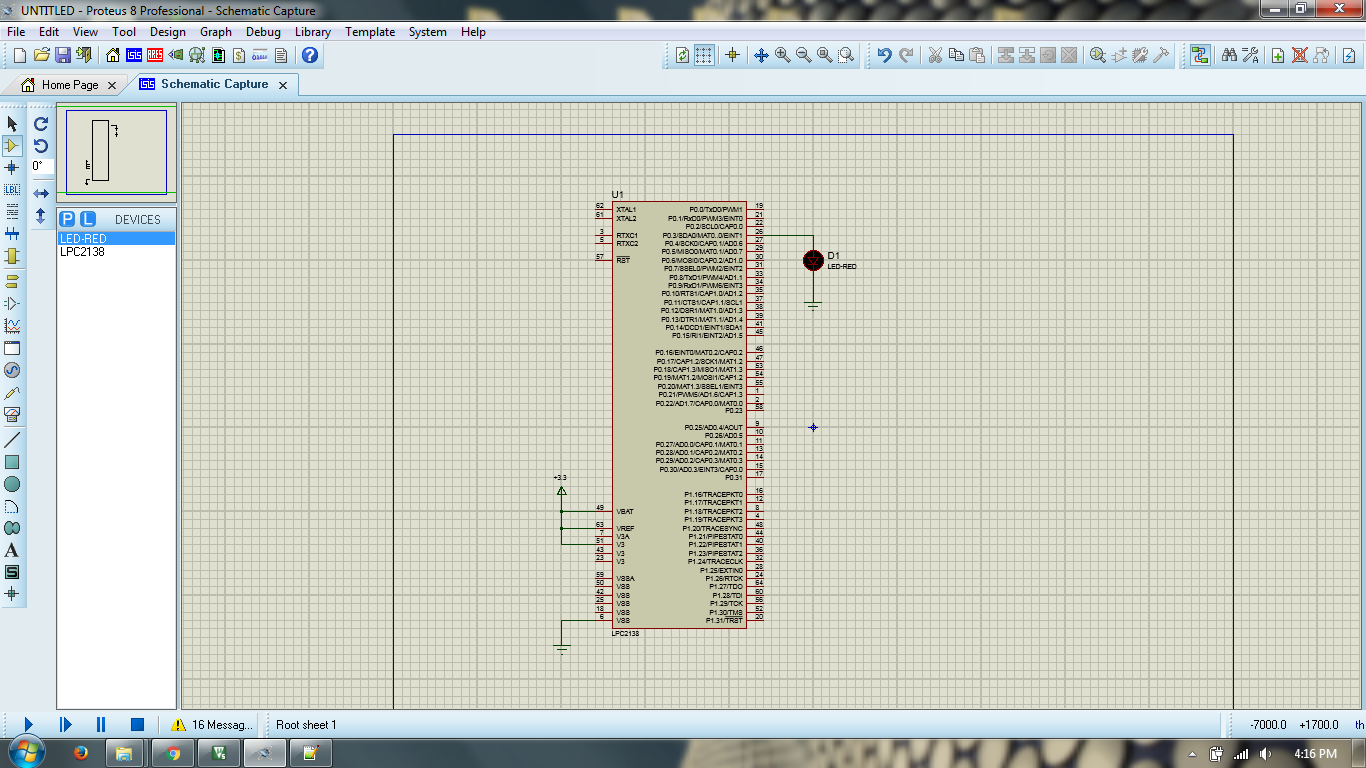Undo the last action
The width and height of the screenshot is (1366, 768).
(884, 55)
